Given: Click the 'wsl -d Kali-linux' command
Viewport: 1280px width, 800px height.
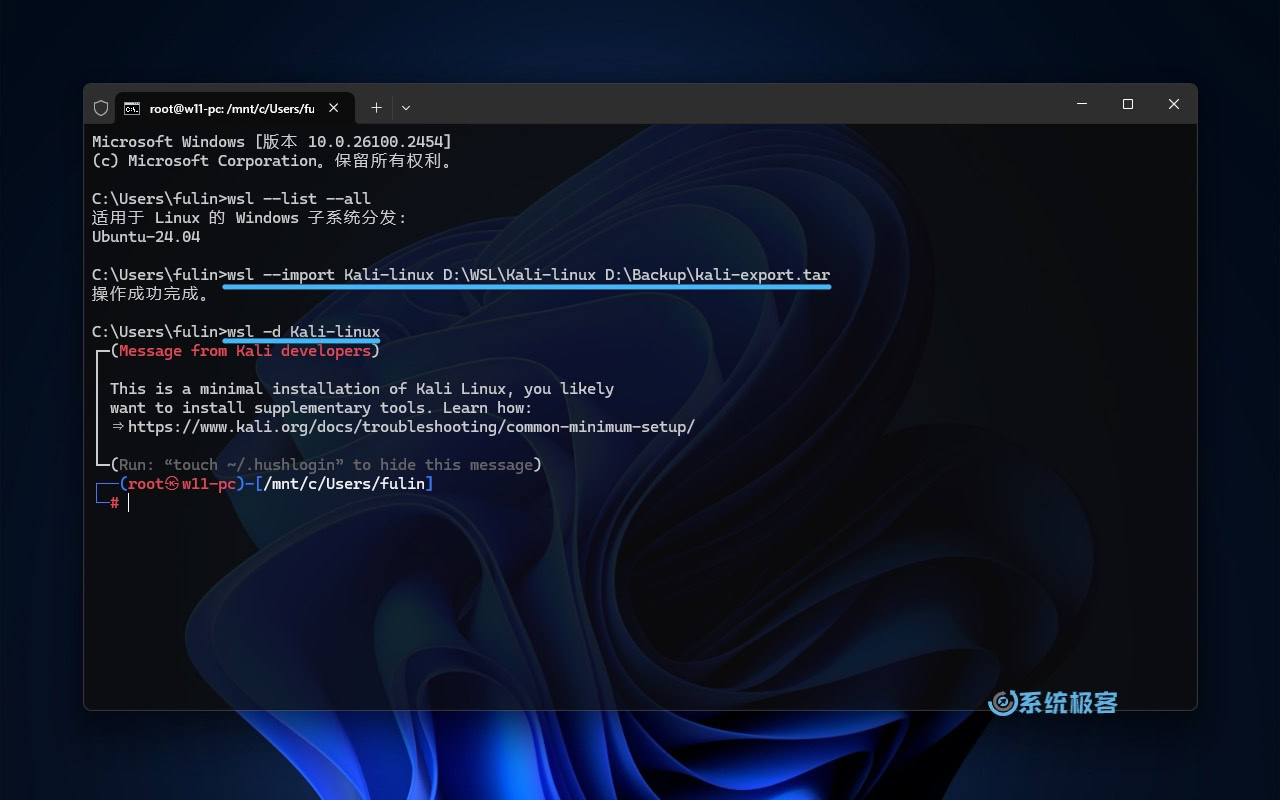Looking at the screenshot, I should [x=303, y=332].
